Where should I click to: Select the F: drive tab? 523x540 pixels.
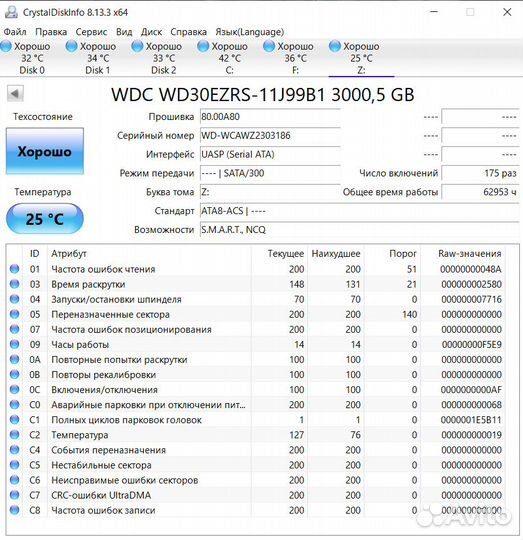pyautogui.click(x=295, y=58)
